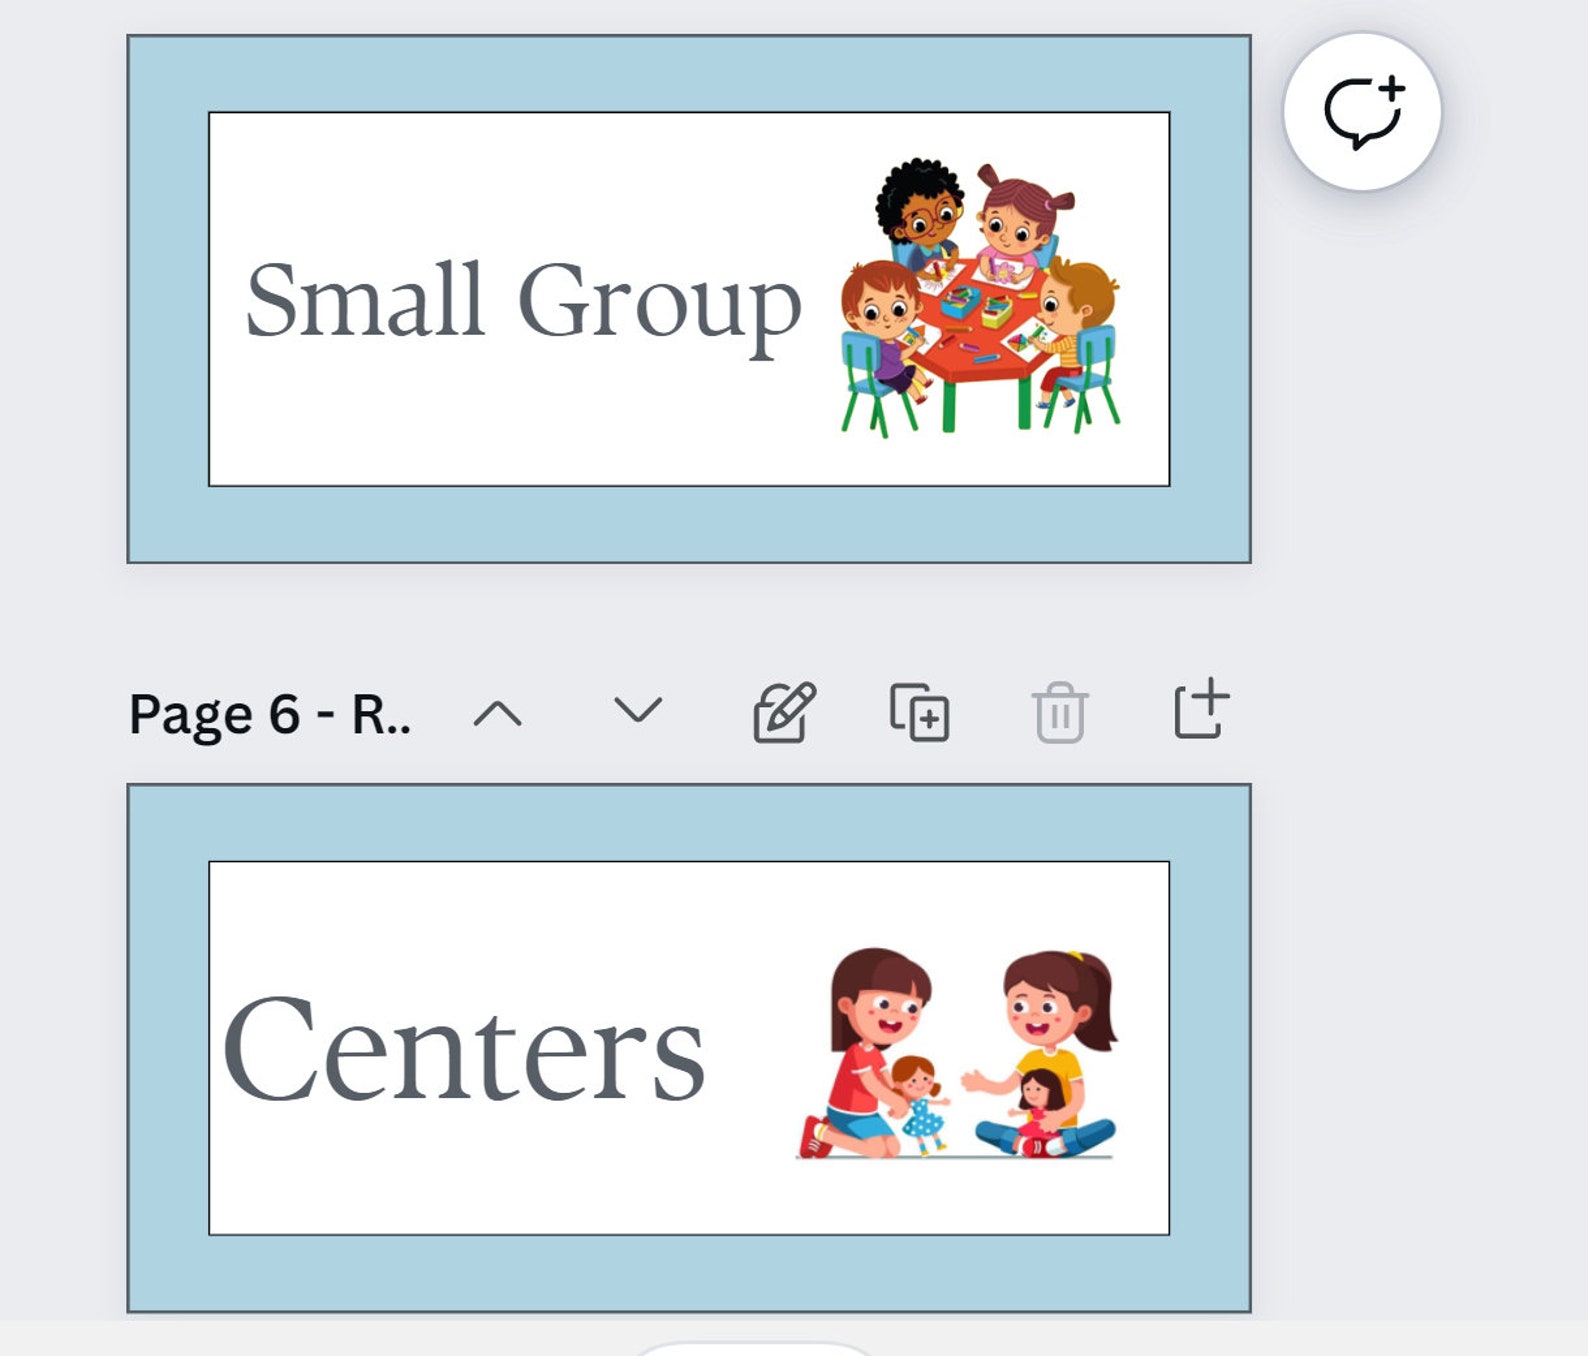This screenshot has height=1356, width=1588.
Task: Delete the page with the trash icon
Action: [x=1060, y=712]
